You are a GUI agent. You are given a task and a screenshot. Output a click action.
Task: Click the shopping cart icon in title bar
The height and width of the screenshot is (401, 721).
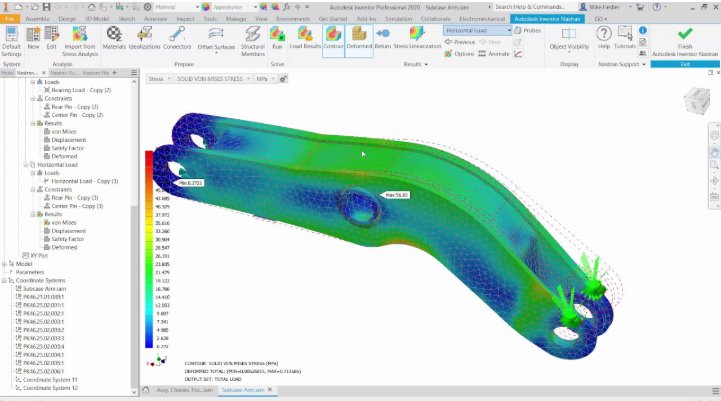click(x=640, y=7)
